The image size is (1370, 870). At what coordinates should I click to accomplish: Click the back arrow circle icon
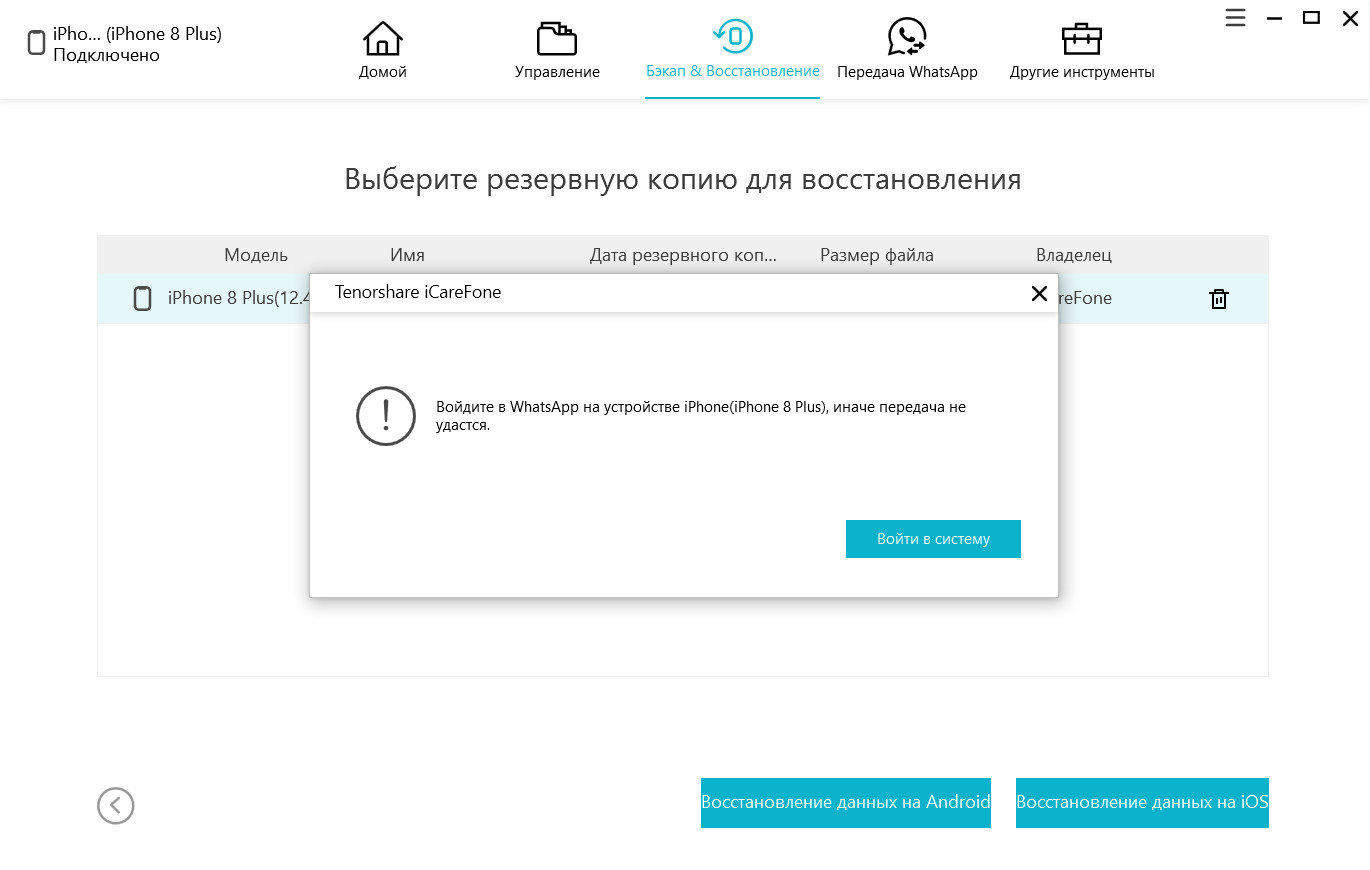tap(116, 805)
